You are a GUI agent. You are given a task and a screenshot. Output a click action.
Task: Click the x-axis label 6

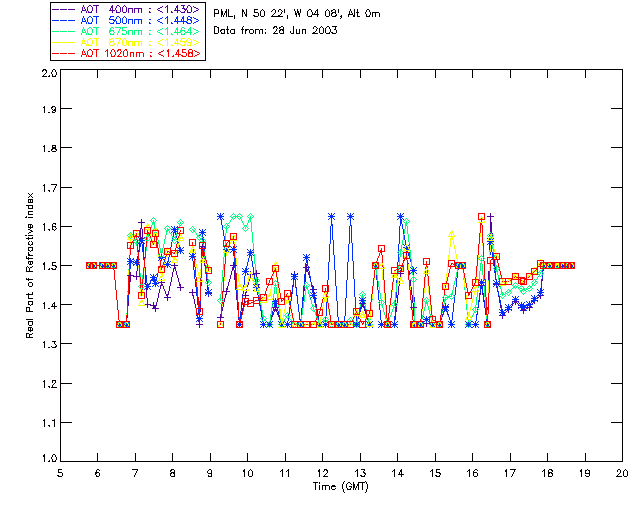(98, 473)
